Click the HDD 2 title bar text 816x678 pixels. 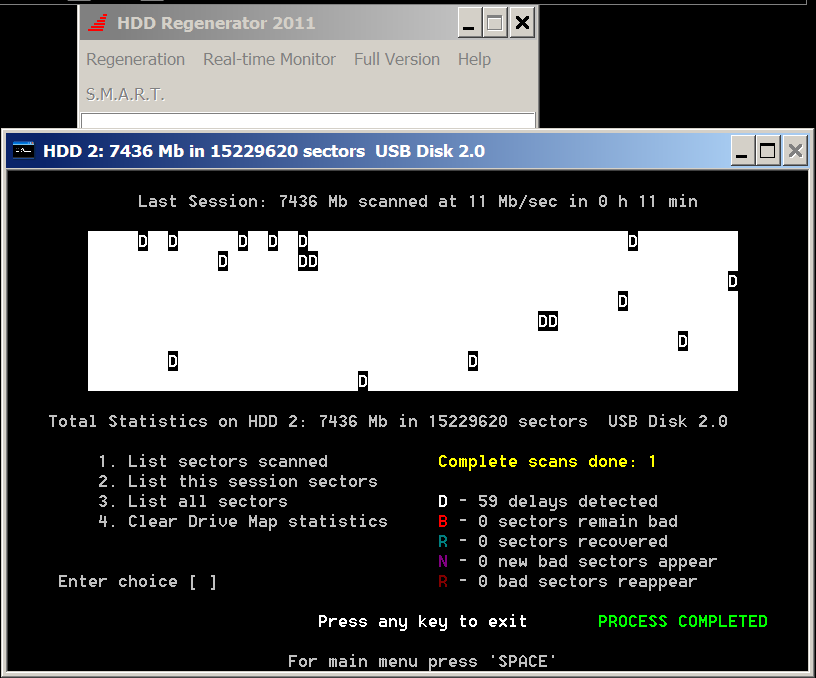click(x=264, y=151)
